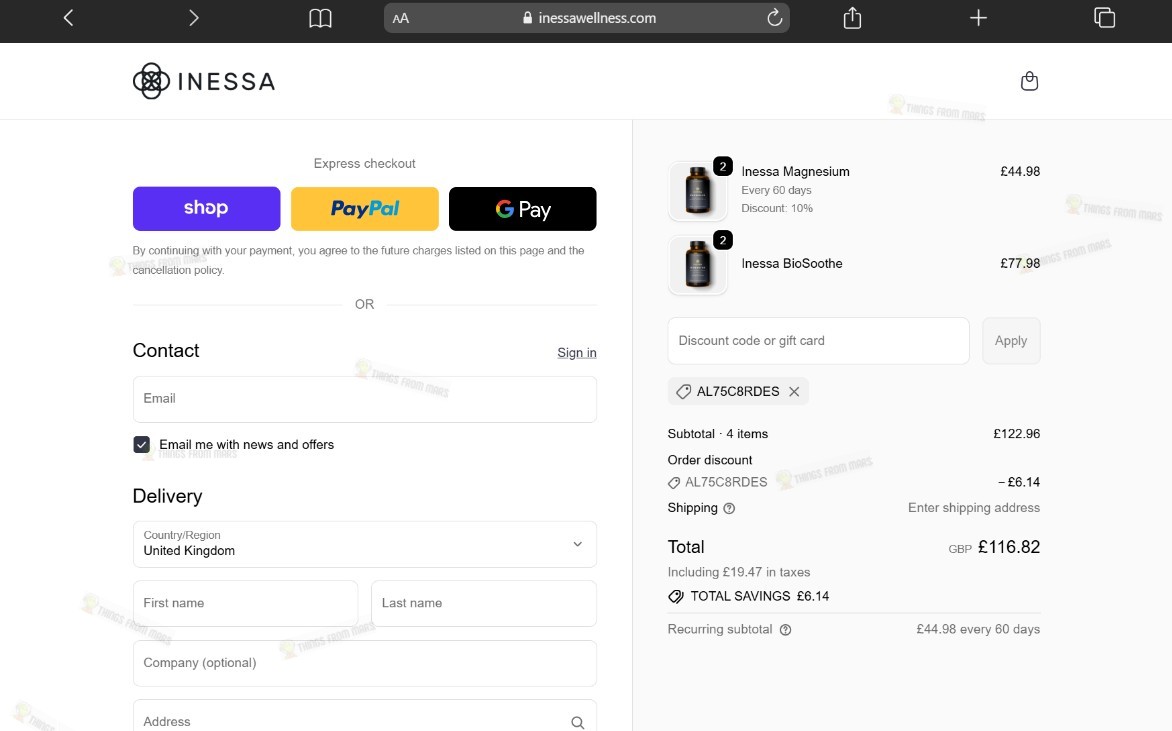The height and width of the screenshot is (731, 1172).
Task: Click the TOTAL SAVINGS £6.14 text
Action: [759, 596]
